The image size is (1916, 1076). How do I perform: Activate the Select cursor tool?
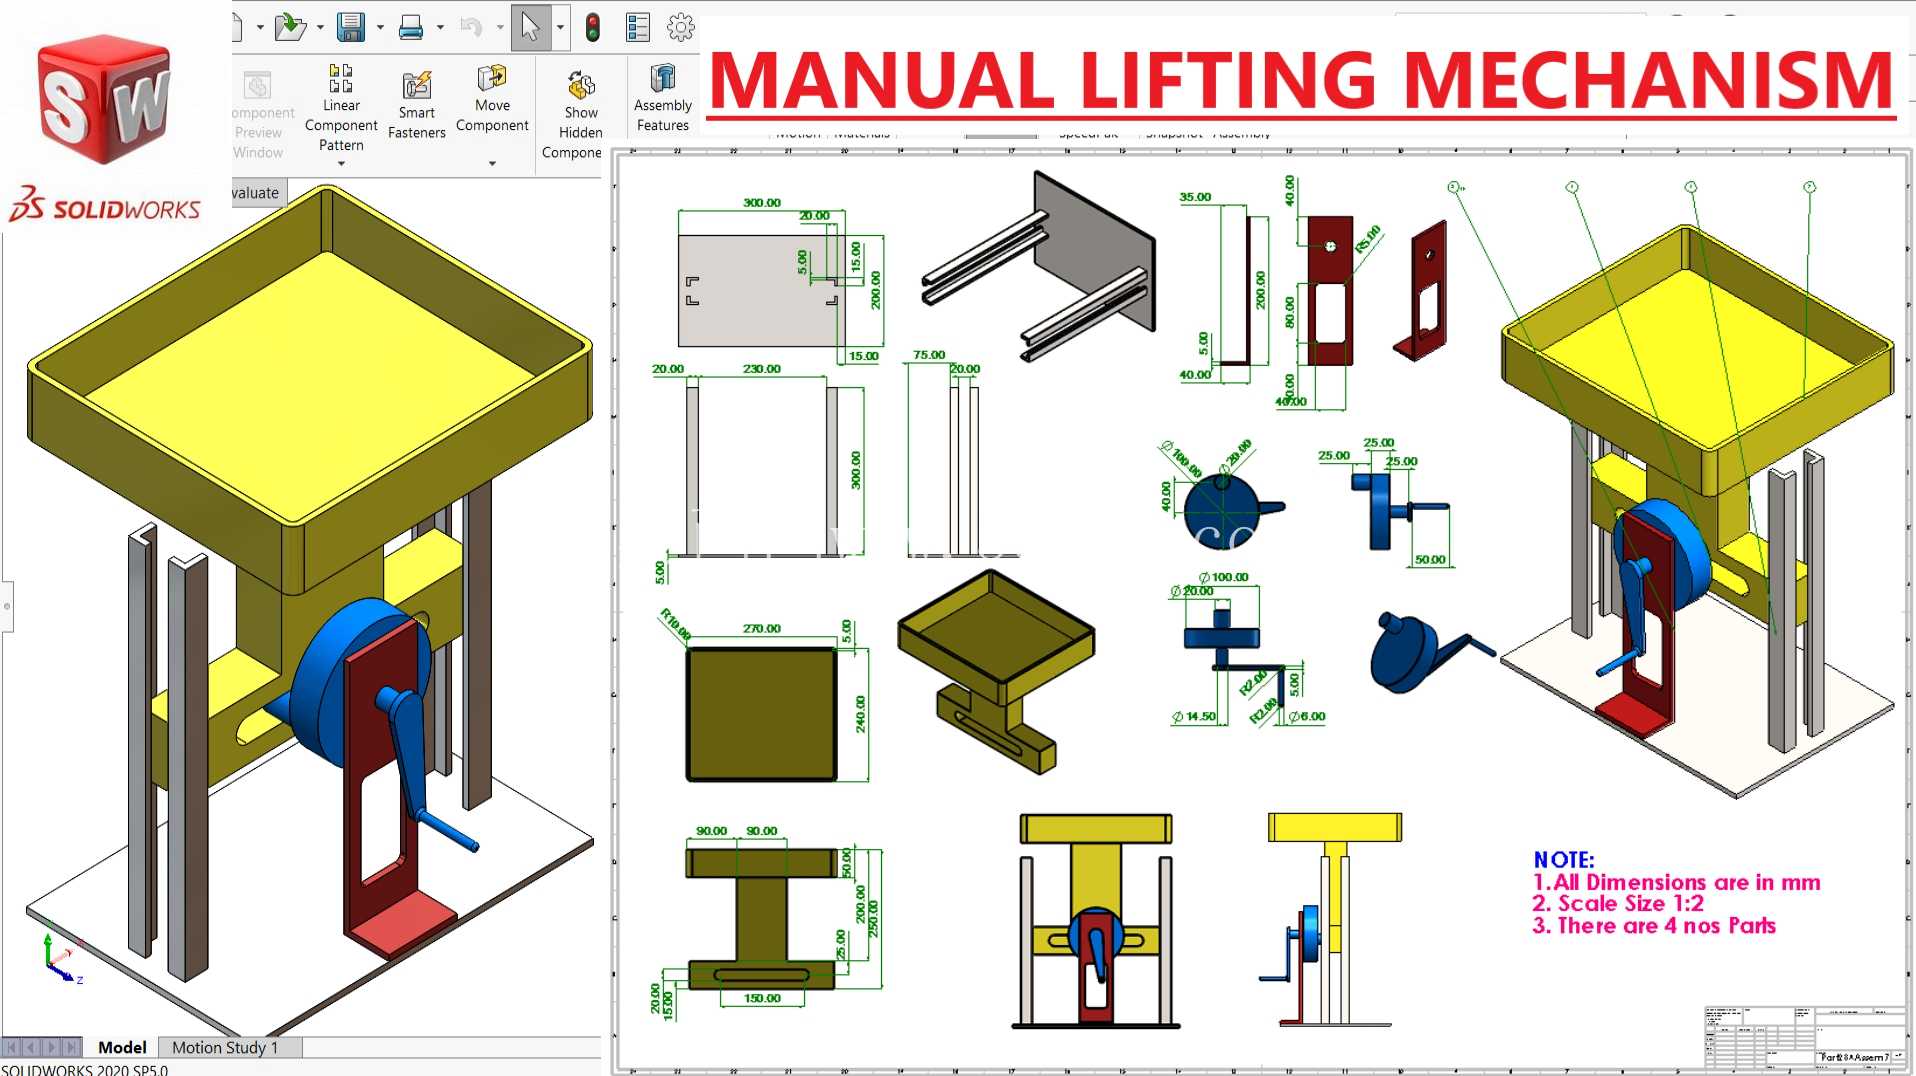530,27
